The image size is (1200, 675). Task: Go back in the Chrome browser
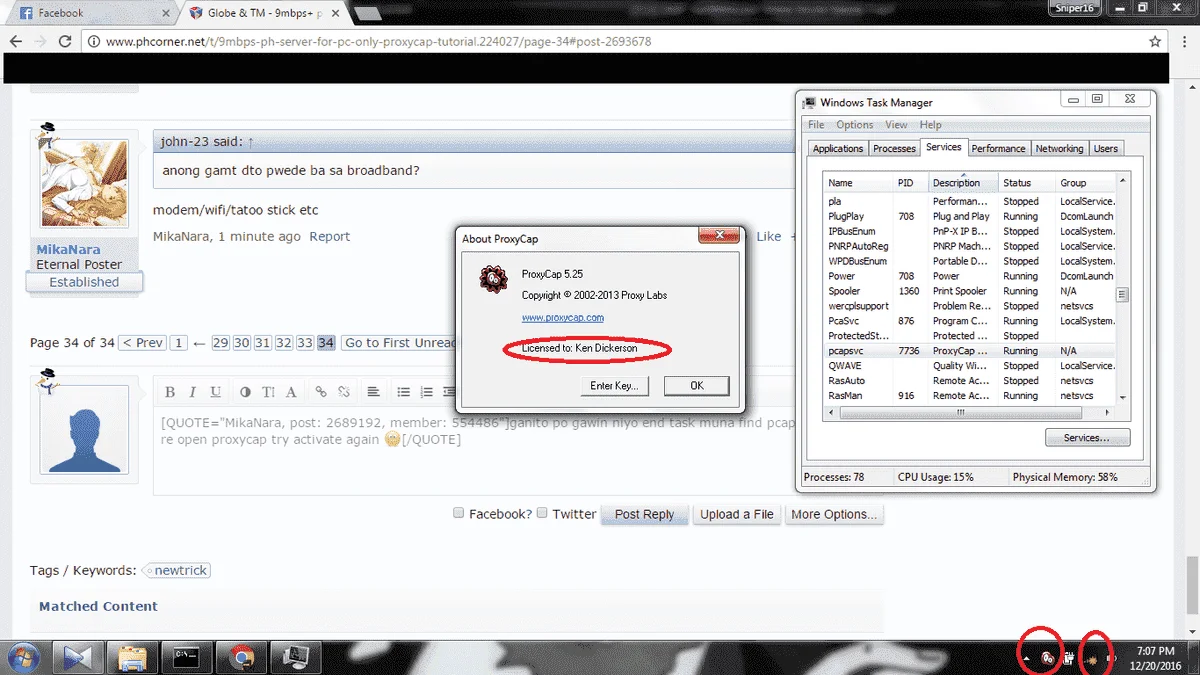point(15,42)
